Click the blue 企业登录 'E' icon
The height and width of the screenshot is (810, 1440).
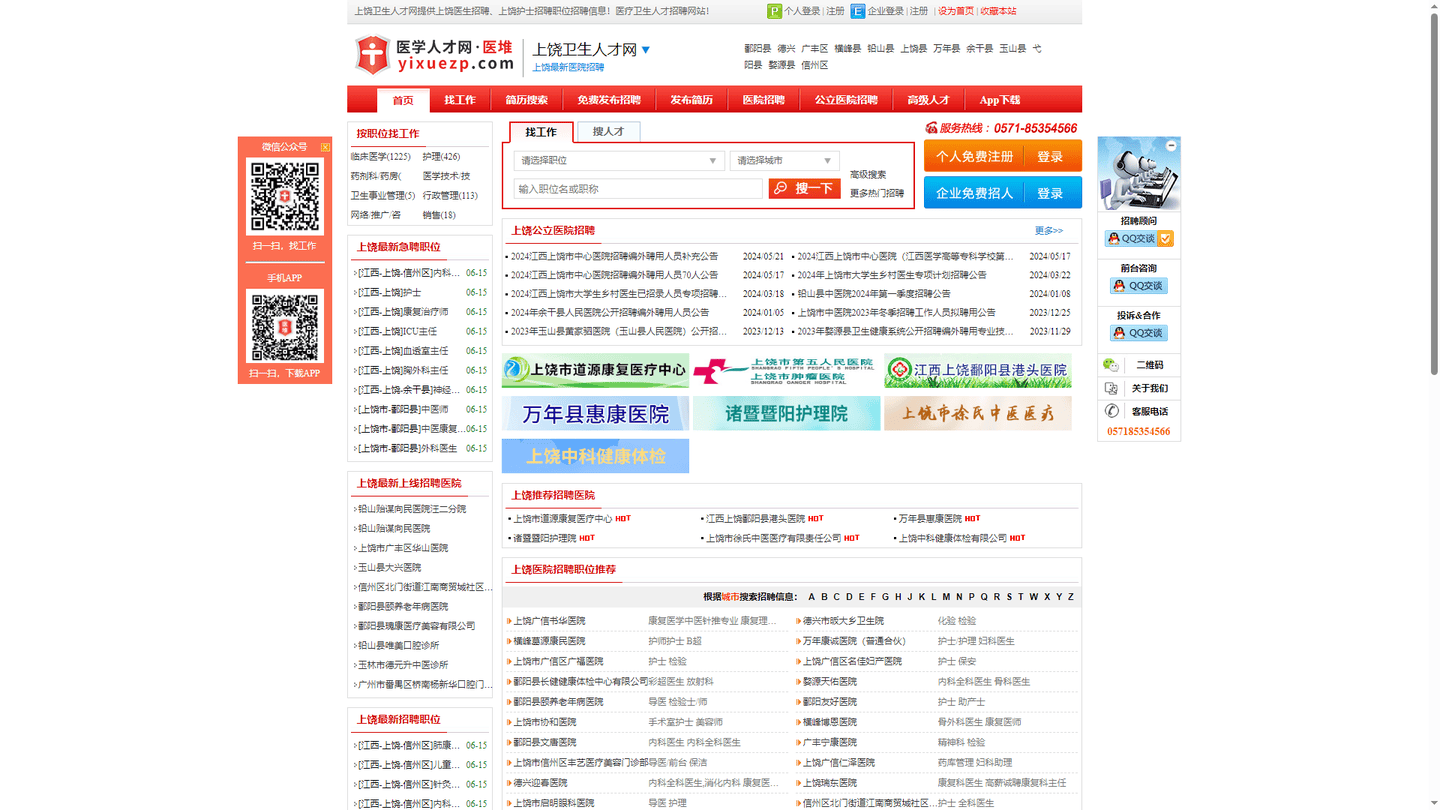pyautogui.click(x=857, y=11)
